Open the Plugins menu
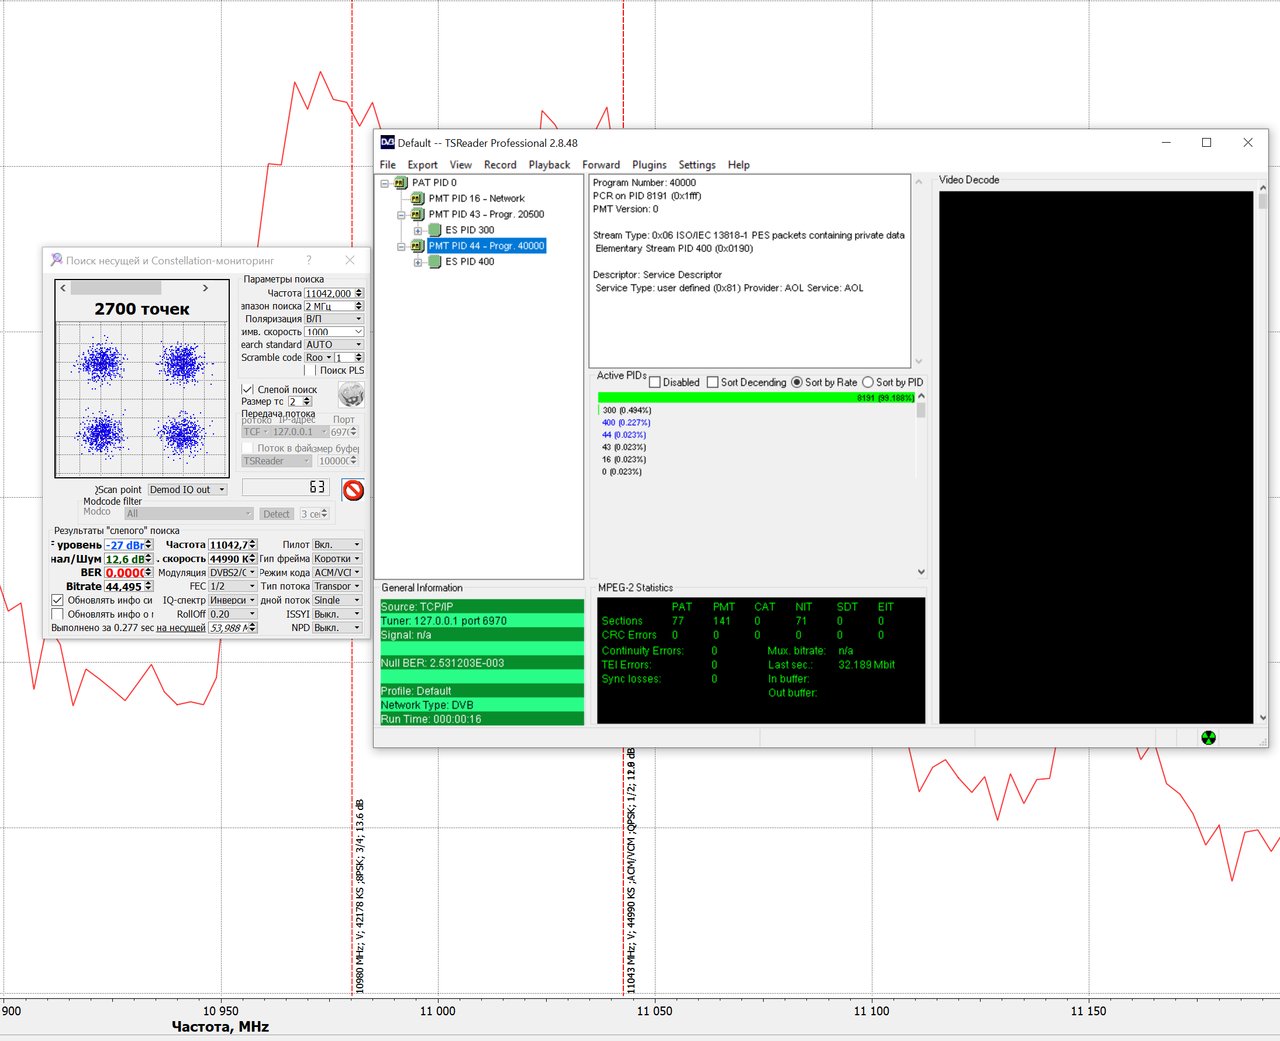 tap(649, 165)
